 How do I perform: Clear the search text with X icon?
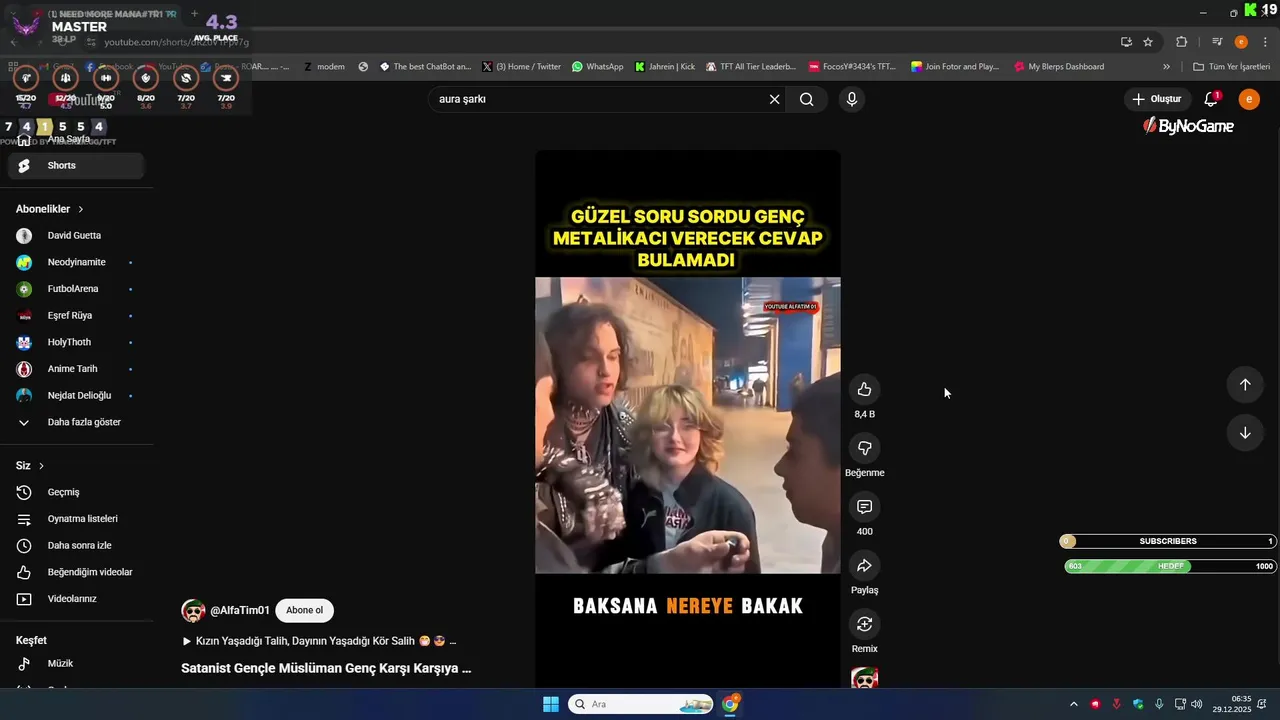point(774,99)
